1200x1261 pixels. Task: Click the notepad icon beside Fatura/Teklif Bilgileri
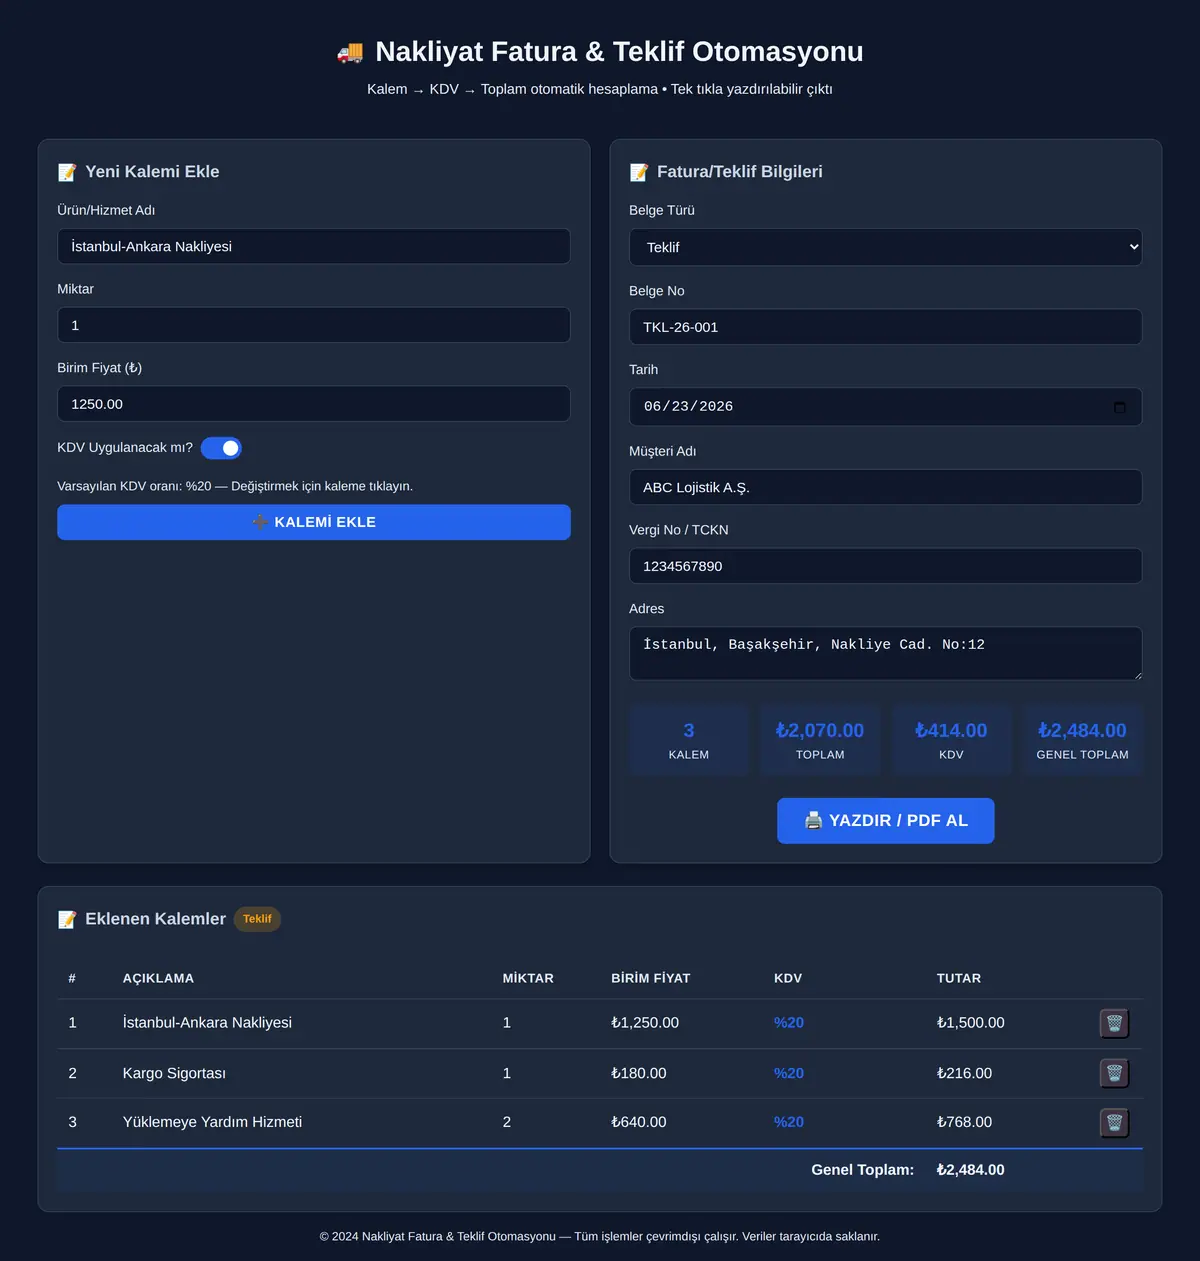(639, 172)
